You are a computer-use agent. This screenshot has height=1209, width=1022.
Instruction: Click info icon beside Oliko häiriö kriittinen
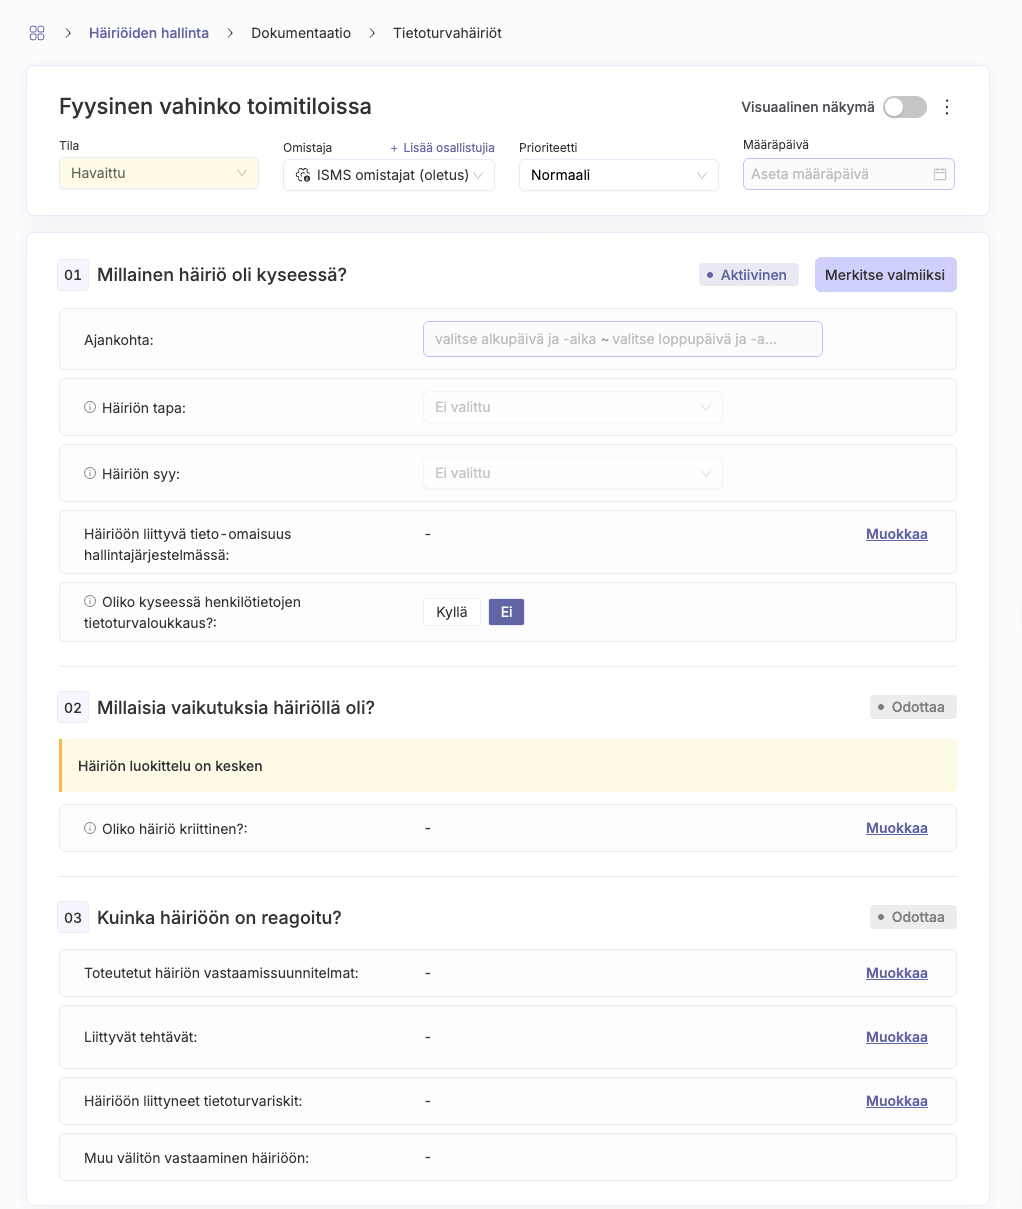[90, 828]
